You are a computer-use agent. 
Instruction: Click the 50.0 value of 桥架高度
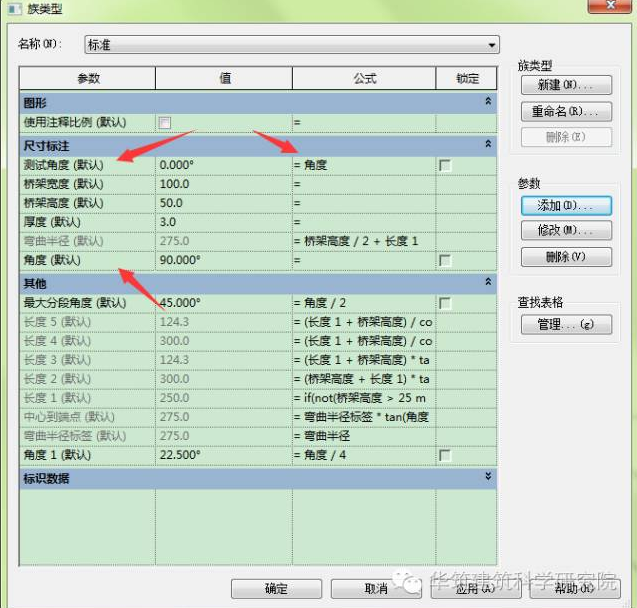point(224,203)
